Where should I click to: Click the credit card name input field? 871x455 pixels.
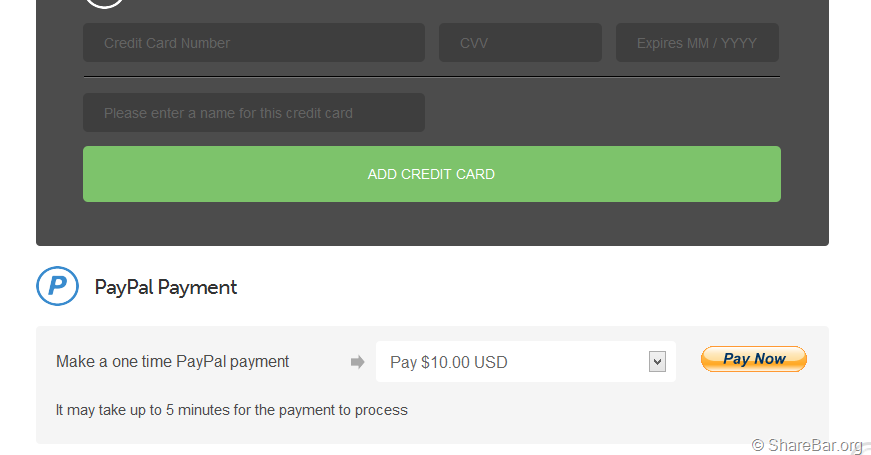pyautogui.click(x=253, y=113)
